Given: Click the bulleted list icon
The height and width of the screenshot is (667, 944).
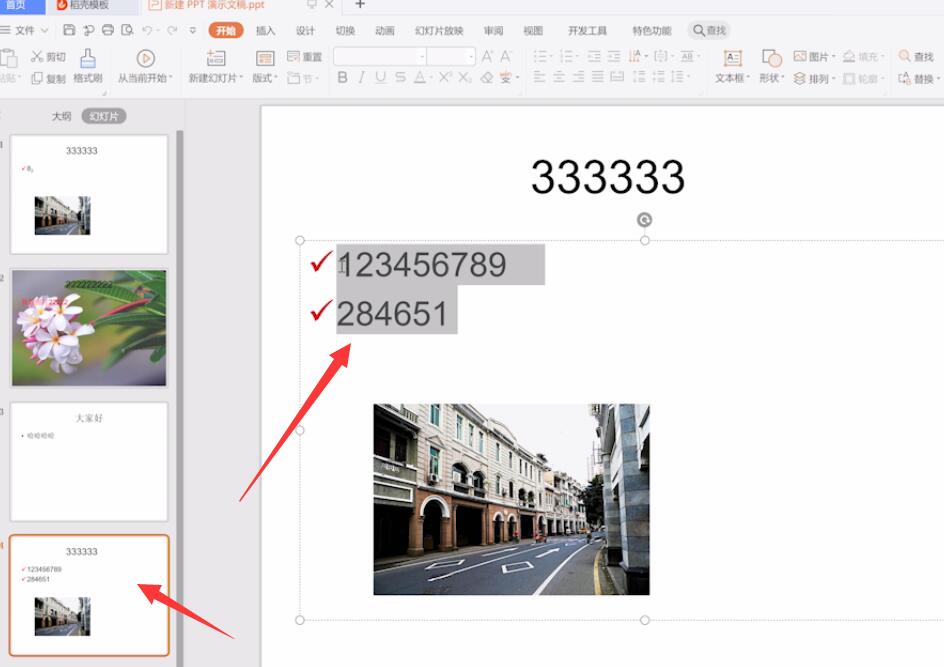Looking at the screenshot, I should click(x=540, y=57).
